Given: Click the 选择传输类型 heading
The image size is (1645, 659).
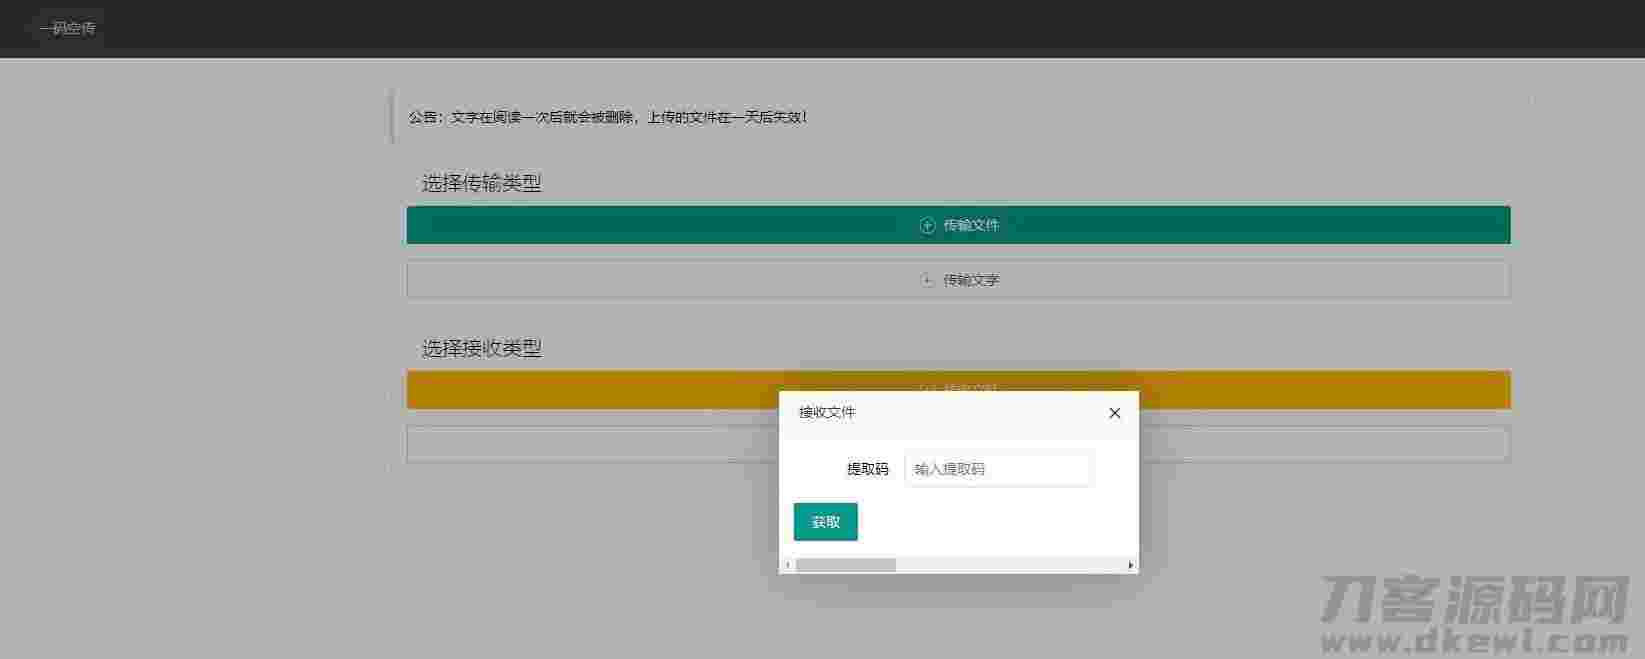Looking at the screenshot, I should [481, 183].
